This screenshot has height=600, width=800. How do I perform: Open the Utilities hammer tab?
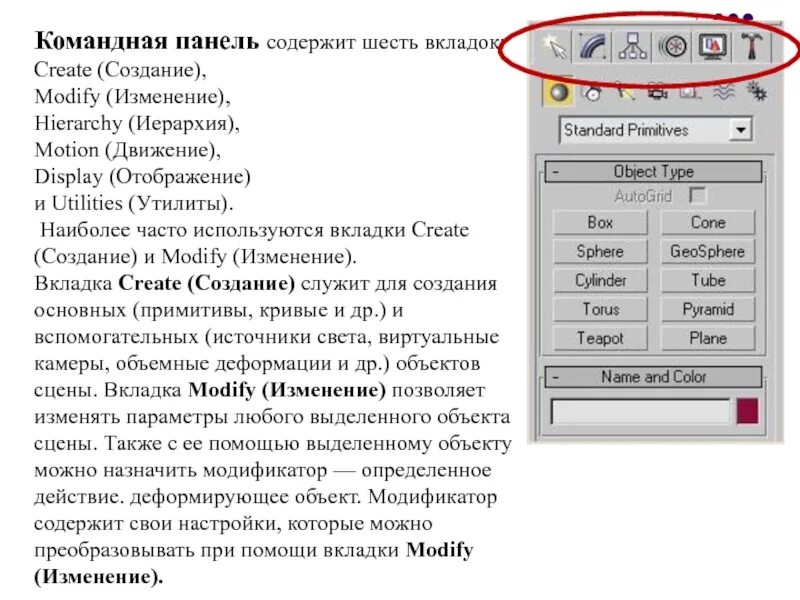pos(751,46)
